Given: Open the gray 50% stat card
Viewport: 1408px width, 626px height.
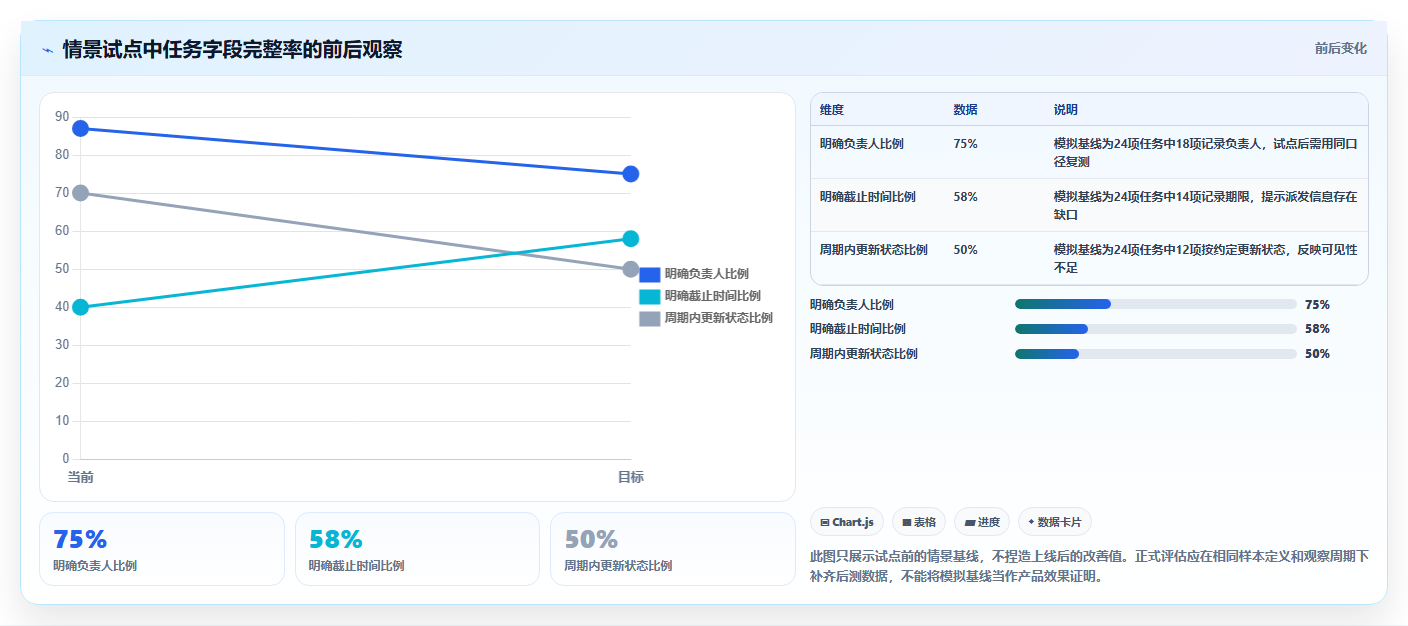Looking at the screenshot, I should [673, 549].
